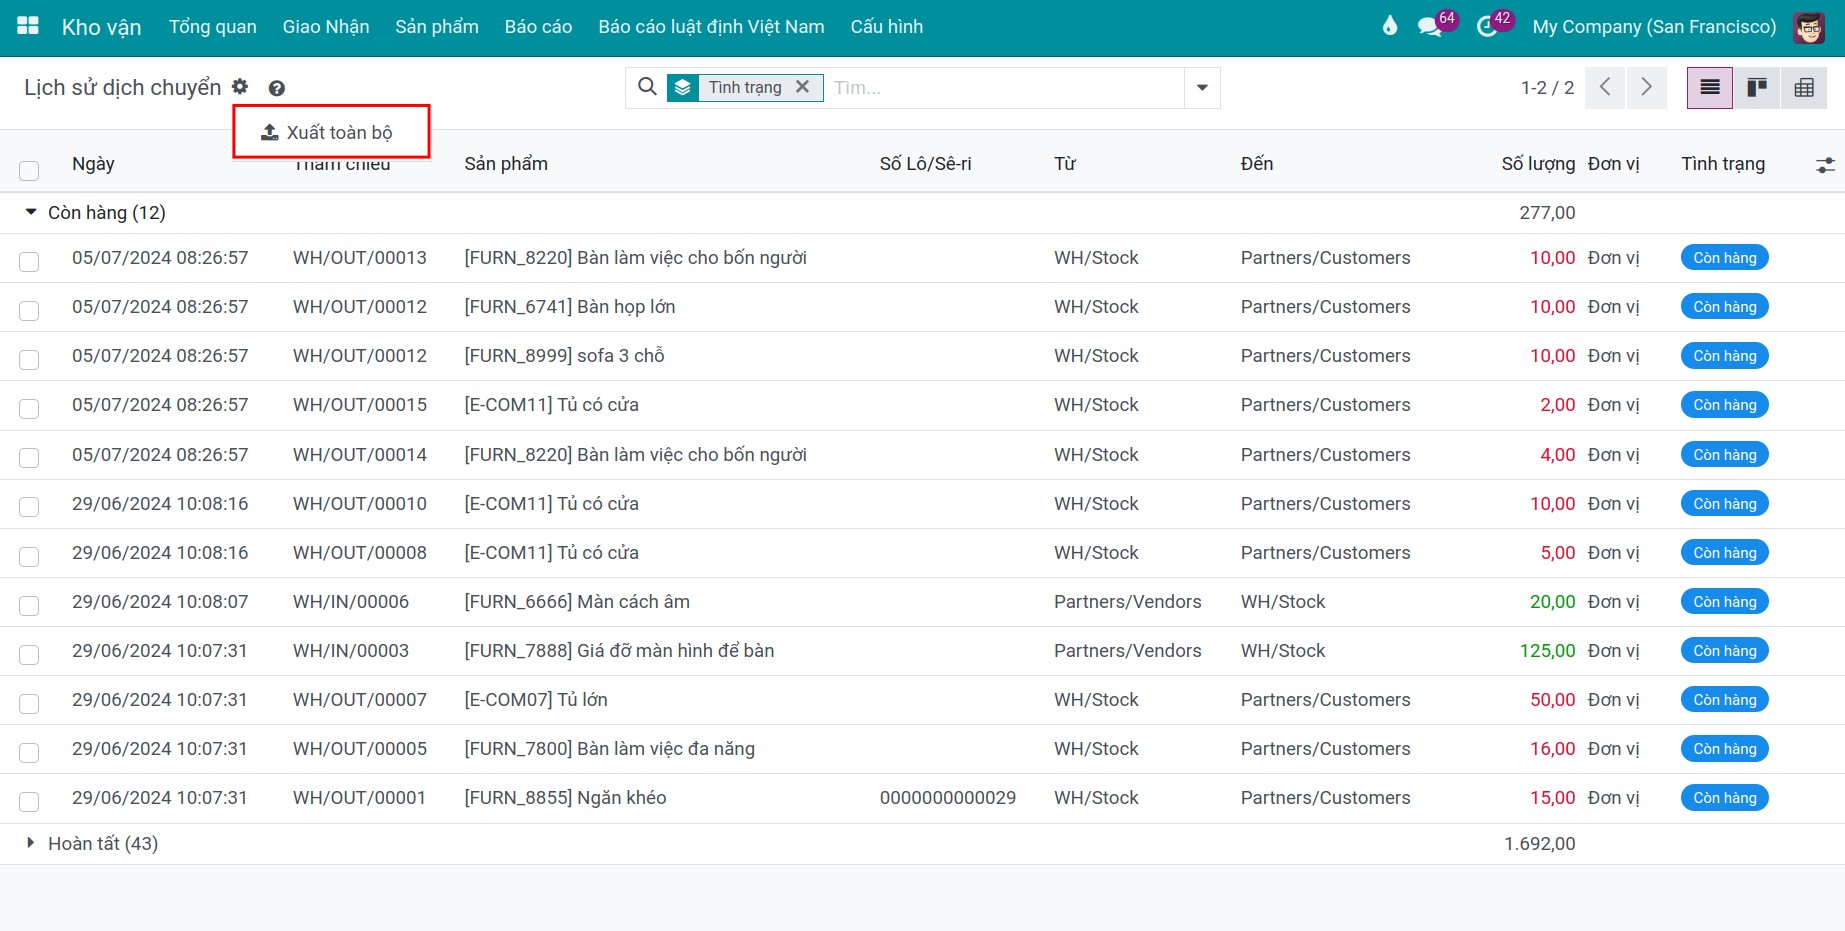
Task: Switch to pivot table view
Action: click(1804, 88)
